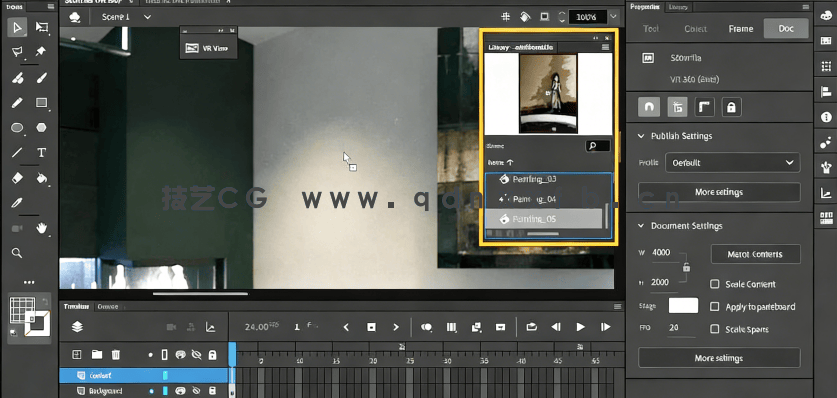Click the onion skin icon in timeline
This screenshot has width=837, height=398.
click(426, 327)
